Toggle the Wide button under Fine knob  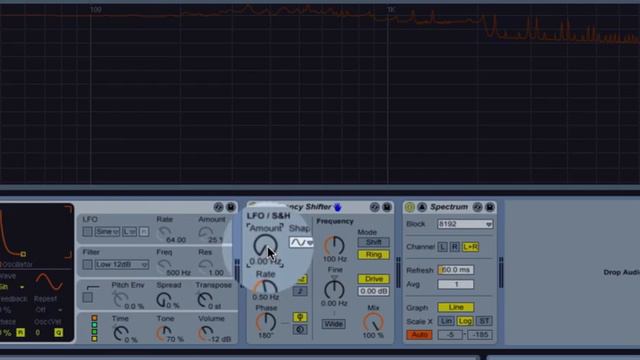click(333, 324)
